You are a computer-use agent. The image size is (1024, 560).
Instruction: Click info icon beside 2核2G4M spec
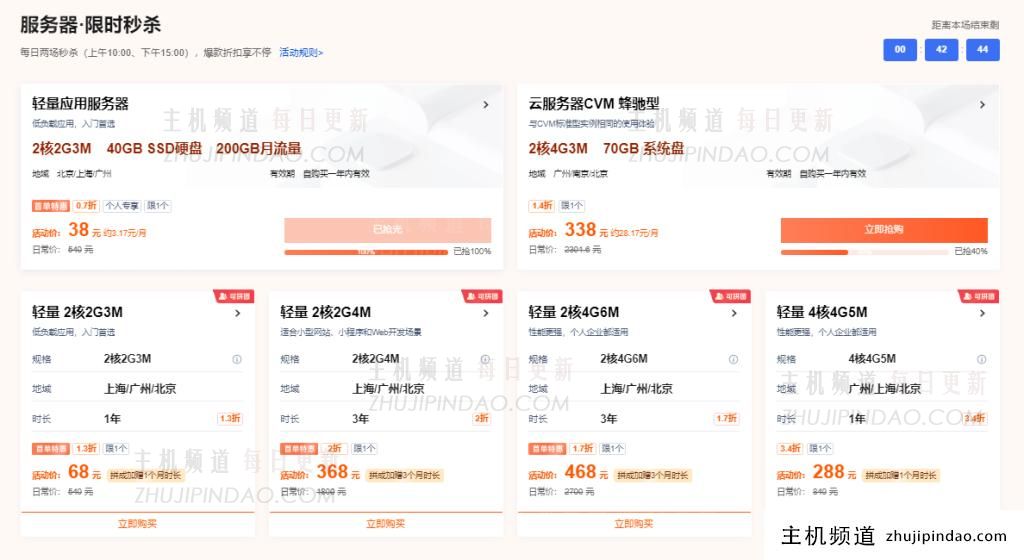point(485,359)
